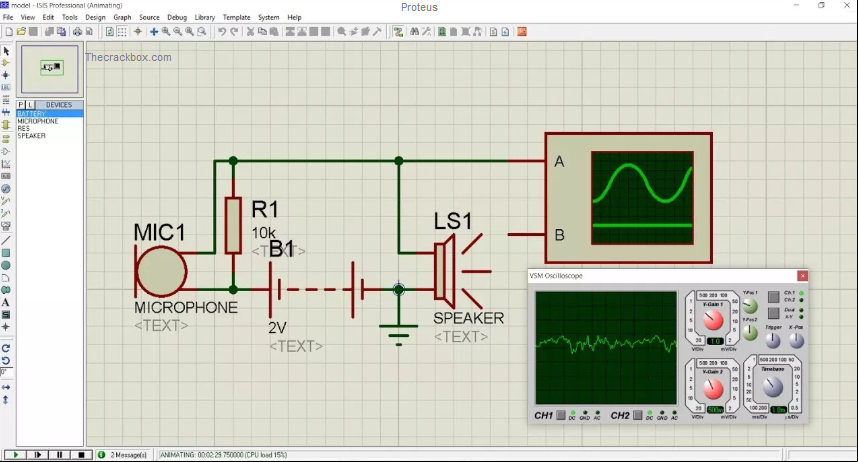858x462 pixels.
Task: Open the Debug menu
Action: coord(177,18)
